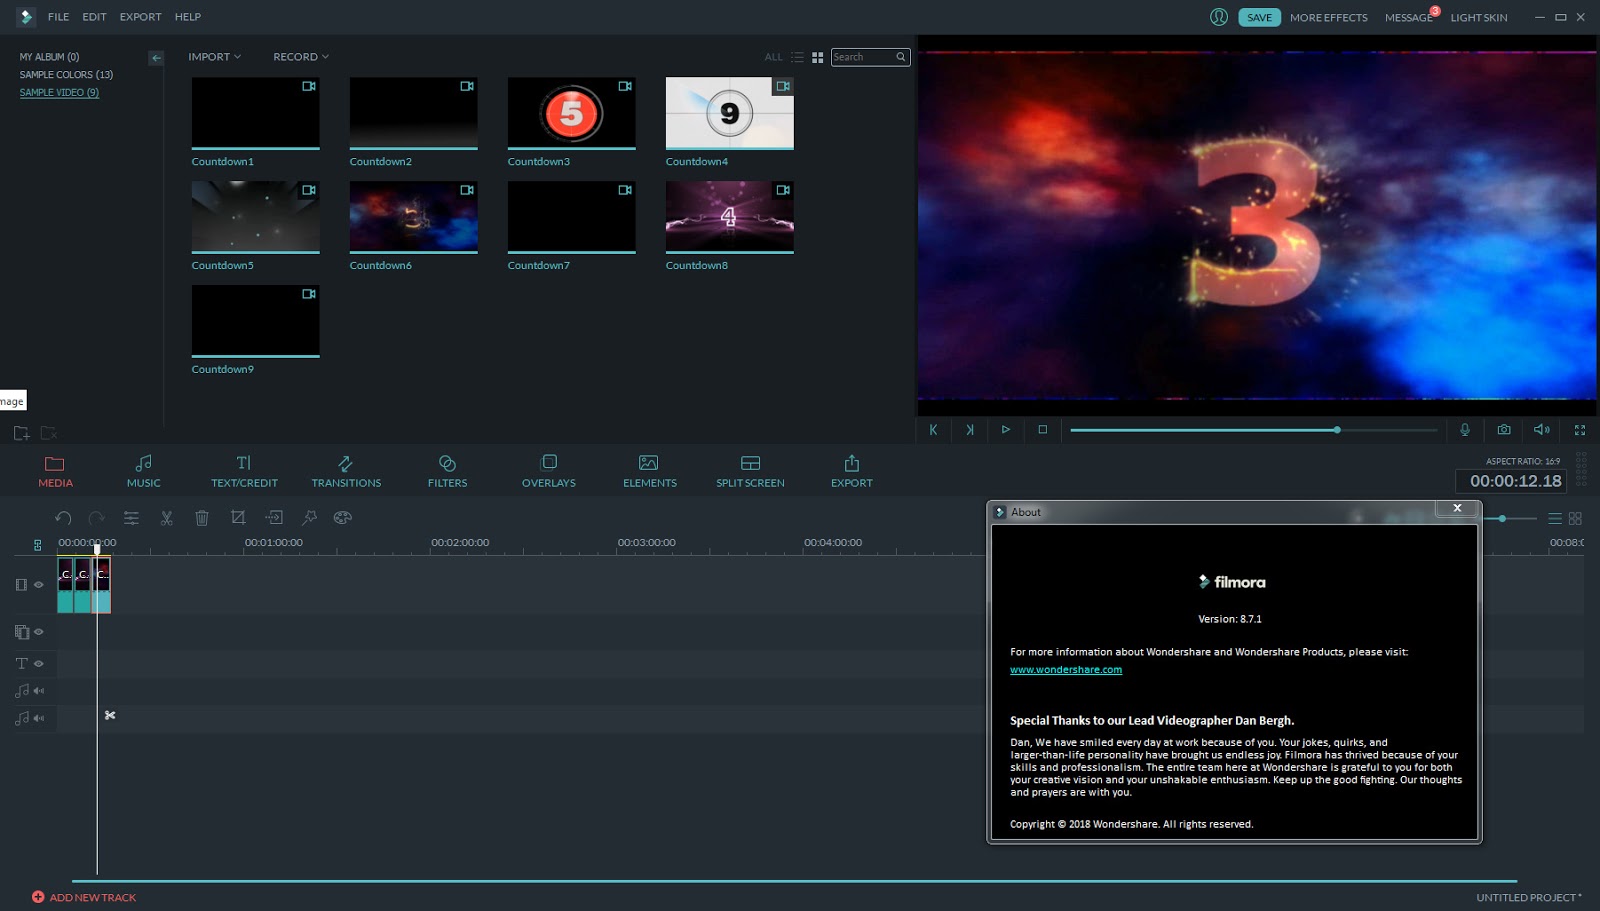The image size is (1600, 911).
Task: Expand the Import dropdown
Action: (215, 57)
